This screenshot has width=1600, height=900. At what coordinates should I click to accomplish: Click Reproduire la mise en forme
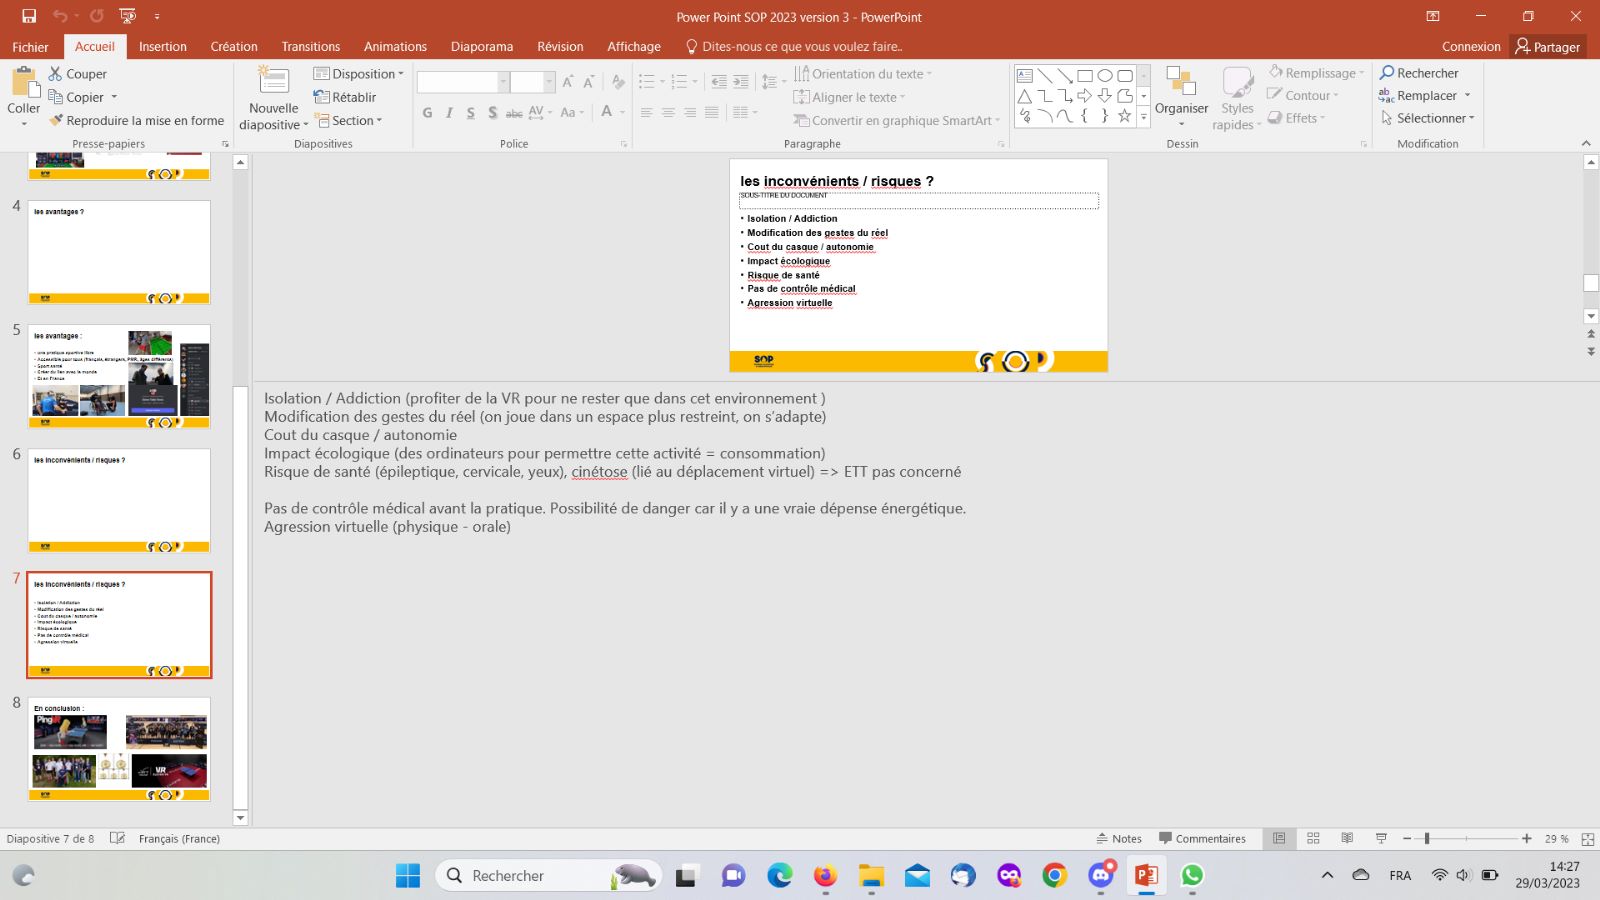[136, 120]
